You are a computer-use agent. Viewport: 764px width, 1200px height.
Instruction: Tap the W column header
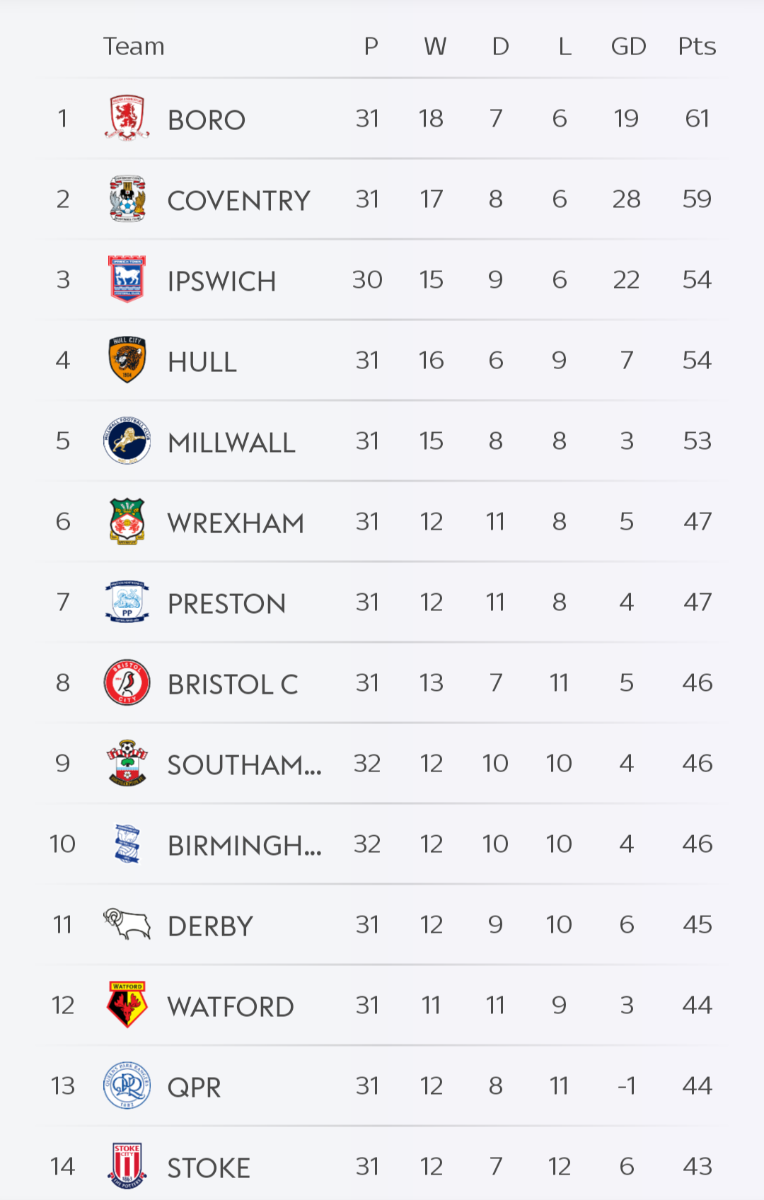tap(434, 46)
